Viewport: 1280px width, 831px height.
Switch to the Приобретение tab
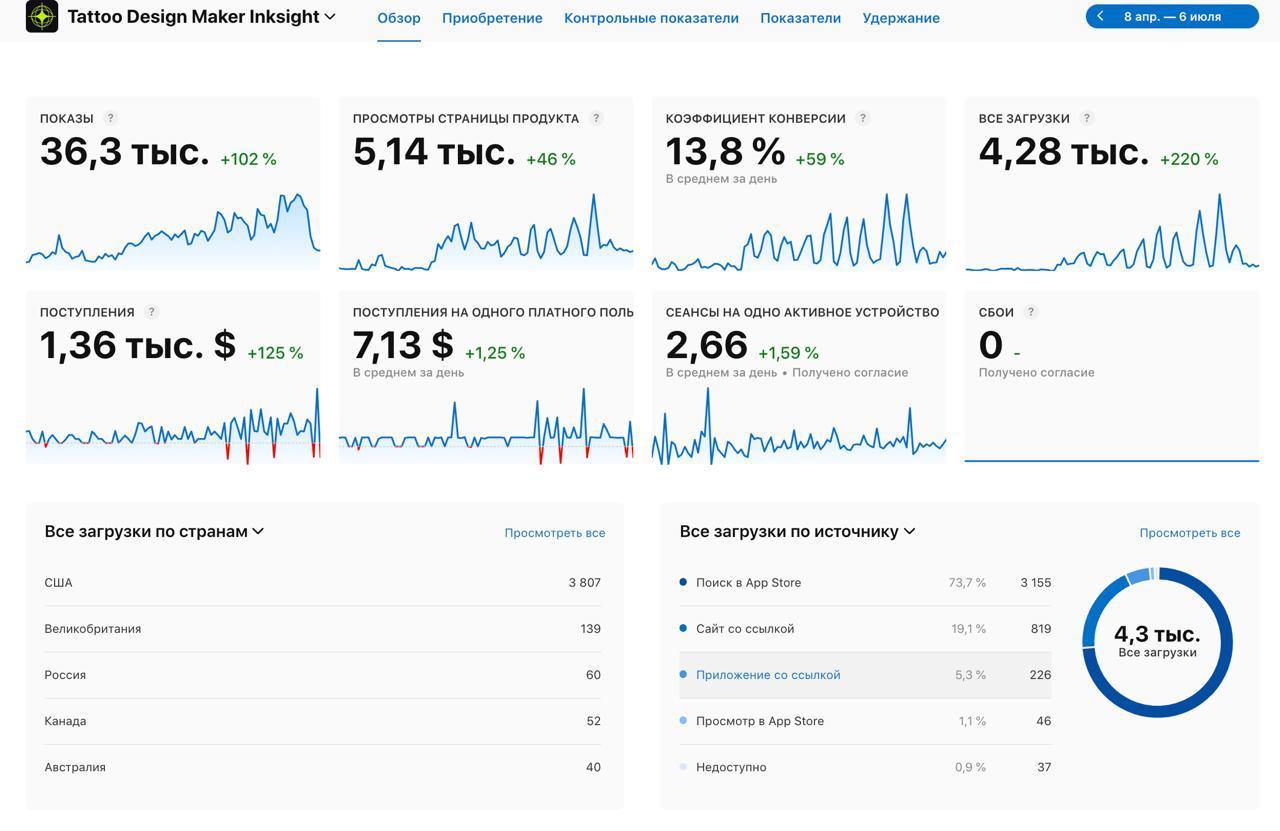tap(491, 17)
